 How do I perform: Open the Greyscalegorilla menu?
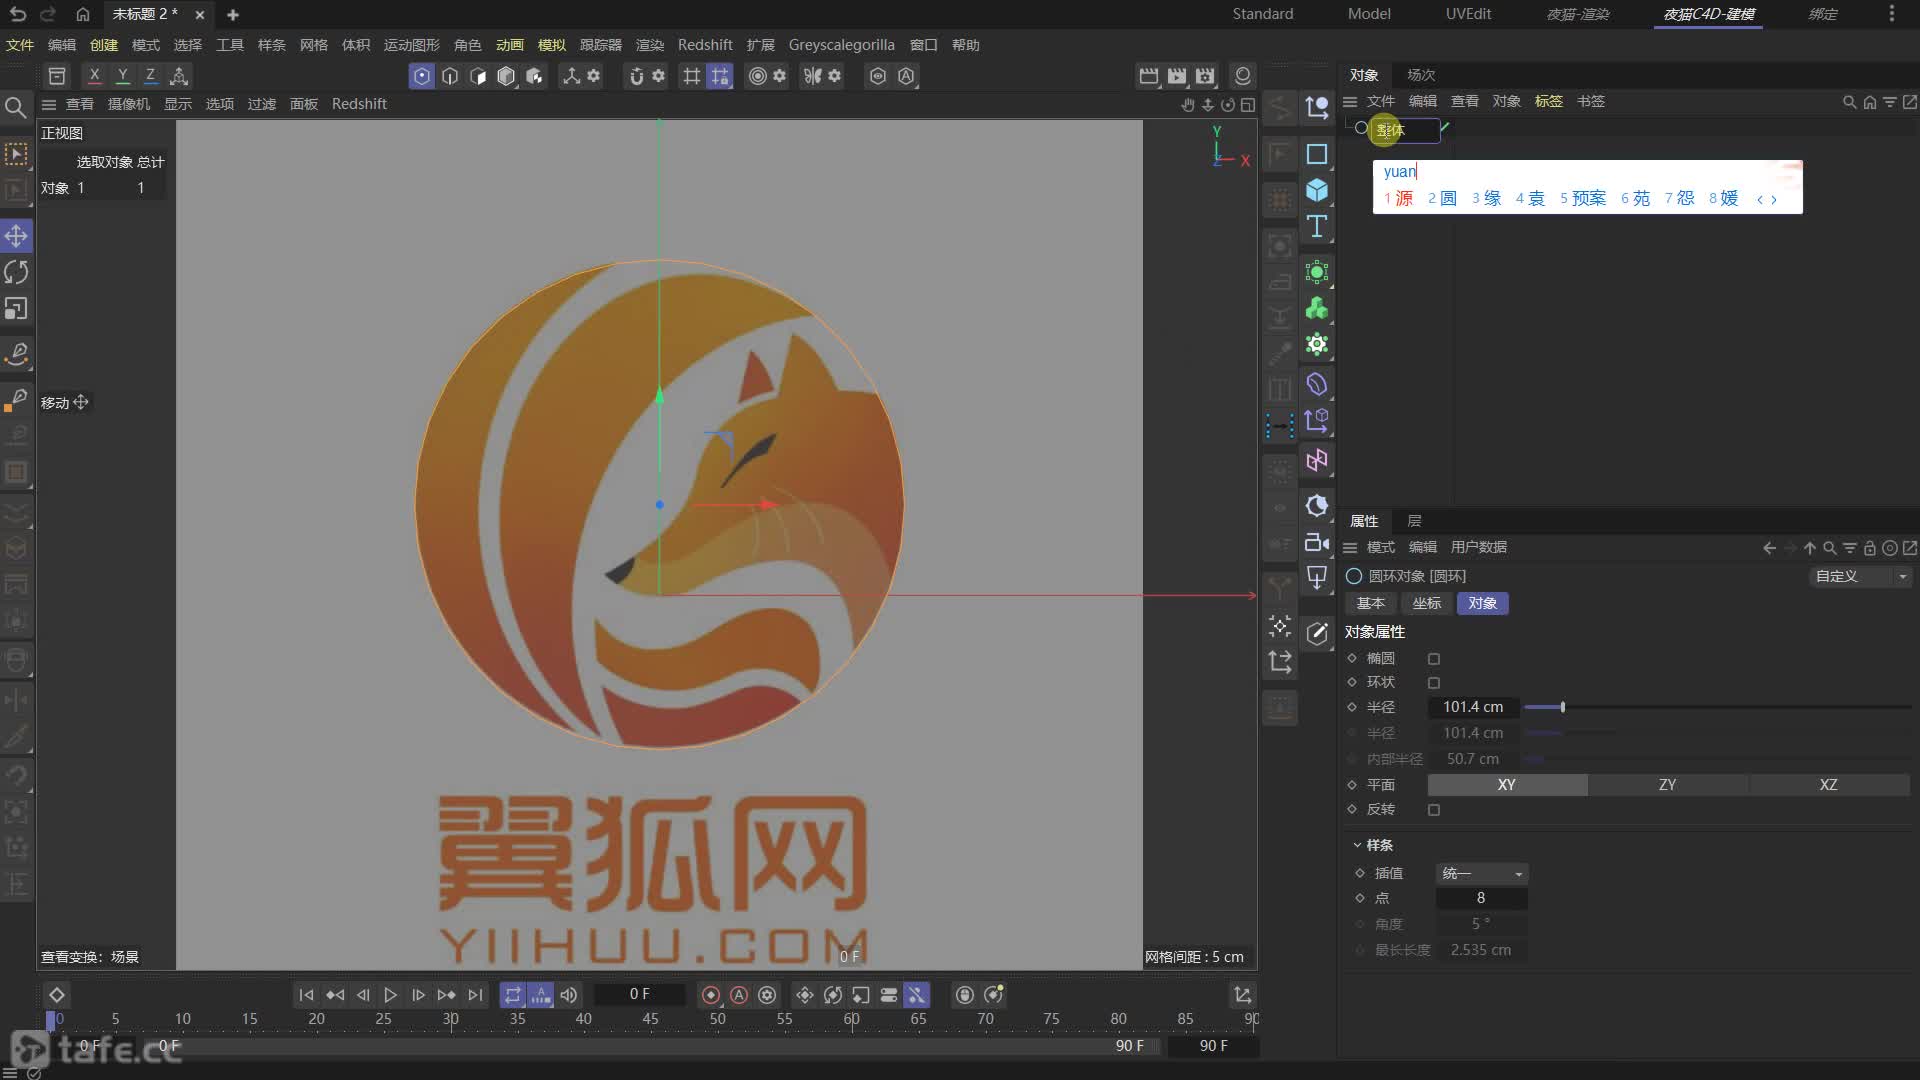click(x=841, y=45)
